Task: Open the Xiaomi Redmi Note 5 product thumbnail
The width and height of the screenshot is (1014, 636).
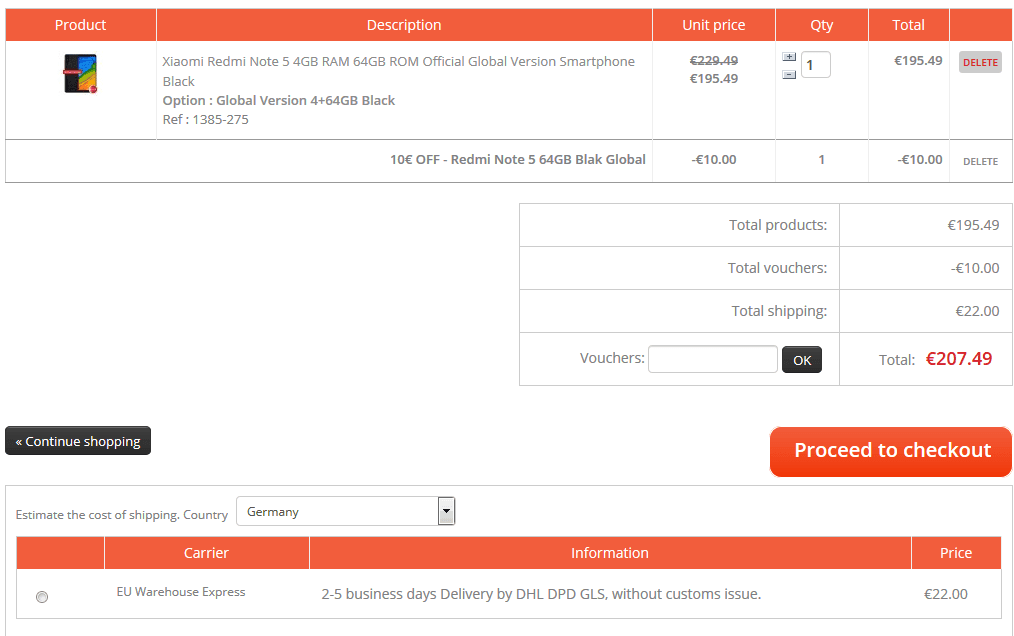Action: [x=80, y=74]
